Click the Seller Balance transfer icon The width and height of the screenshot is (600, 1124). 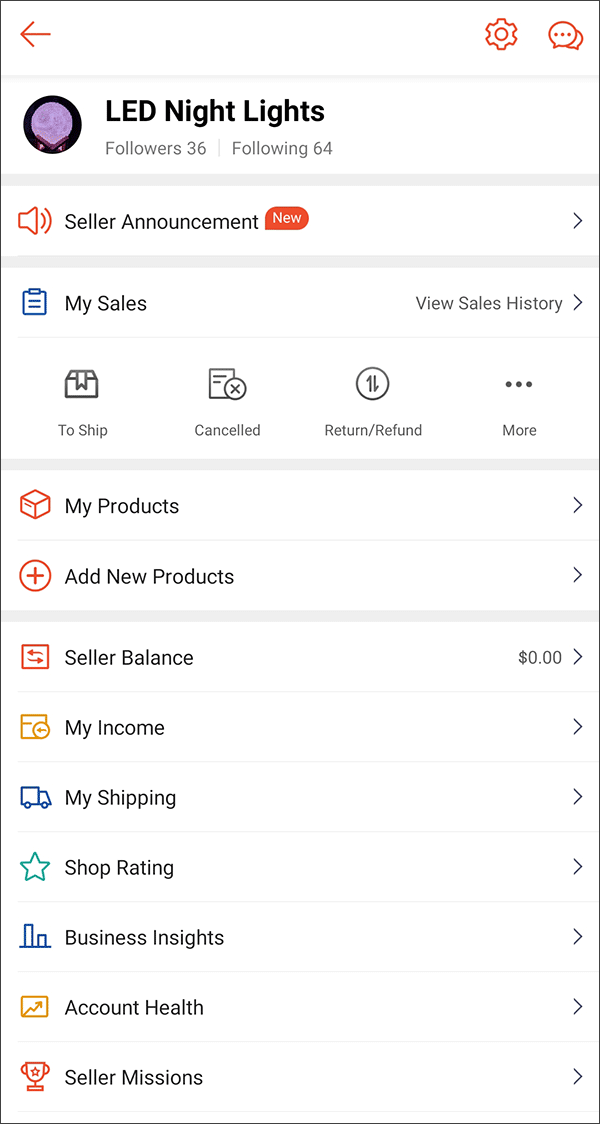tap(35, 657)
